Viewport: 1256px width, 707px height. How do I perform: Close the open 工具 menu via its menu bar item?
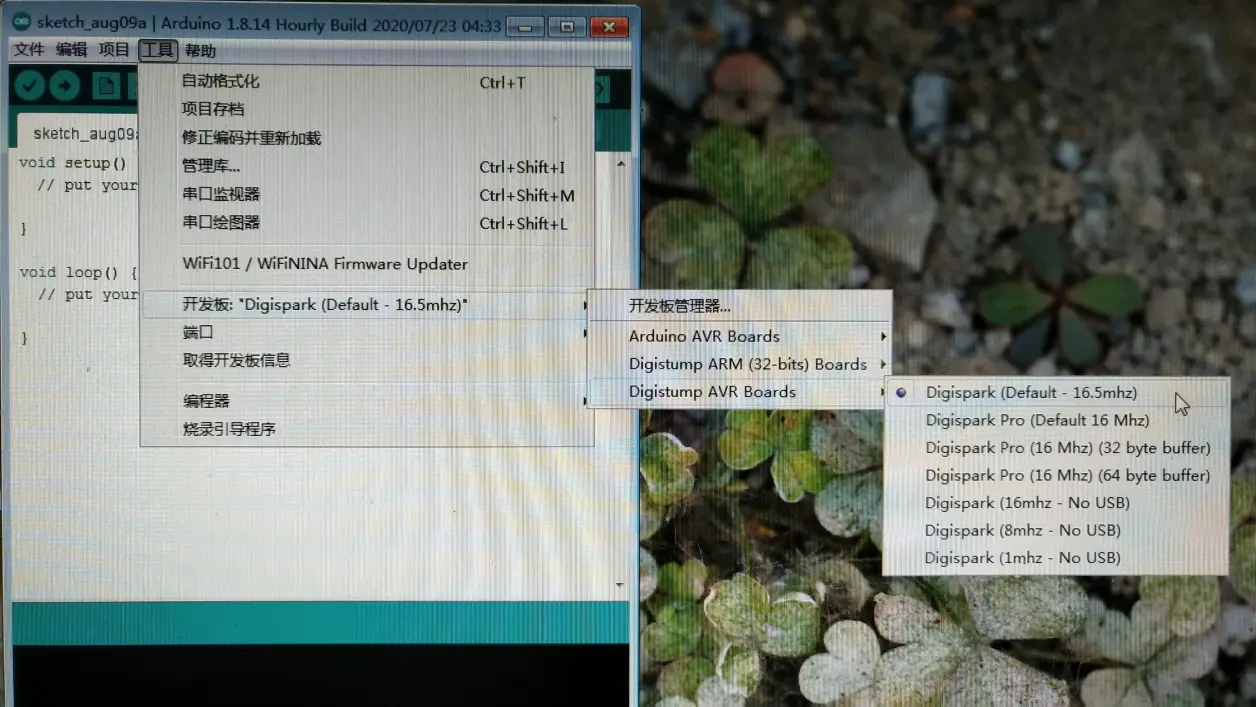157,50
